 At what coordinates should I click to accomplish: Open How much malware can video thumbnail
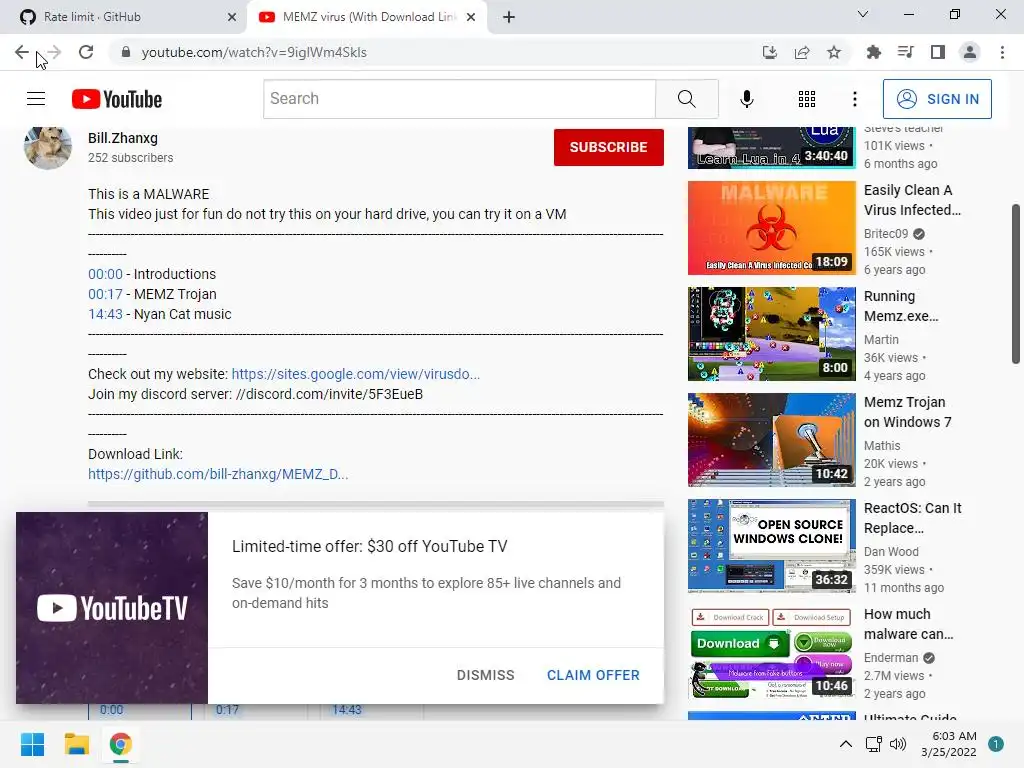[771, 652]
